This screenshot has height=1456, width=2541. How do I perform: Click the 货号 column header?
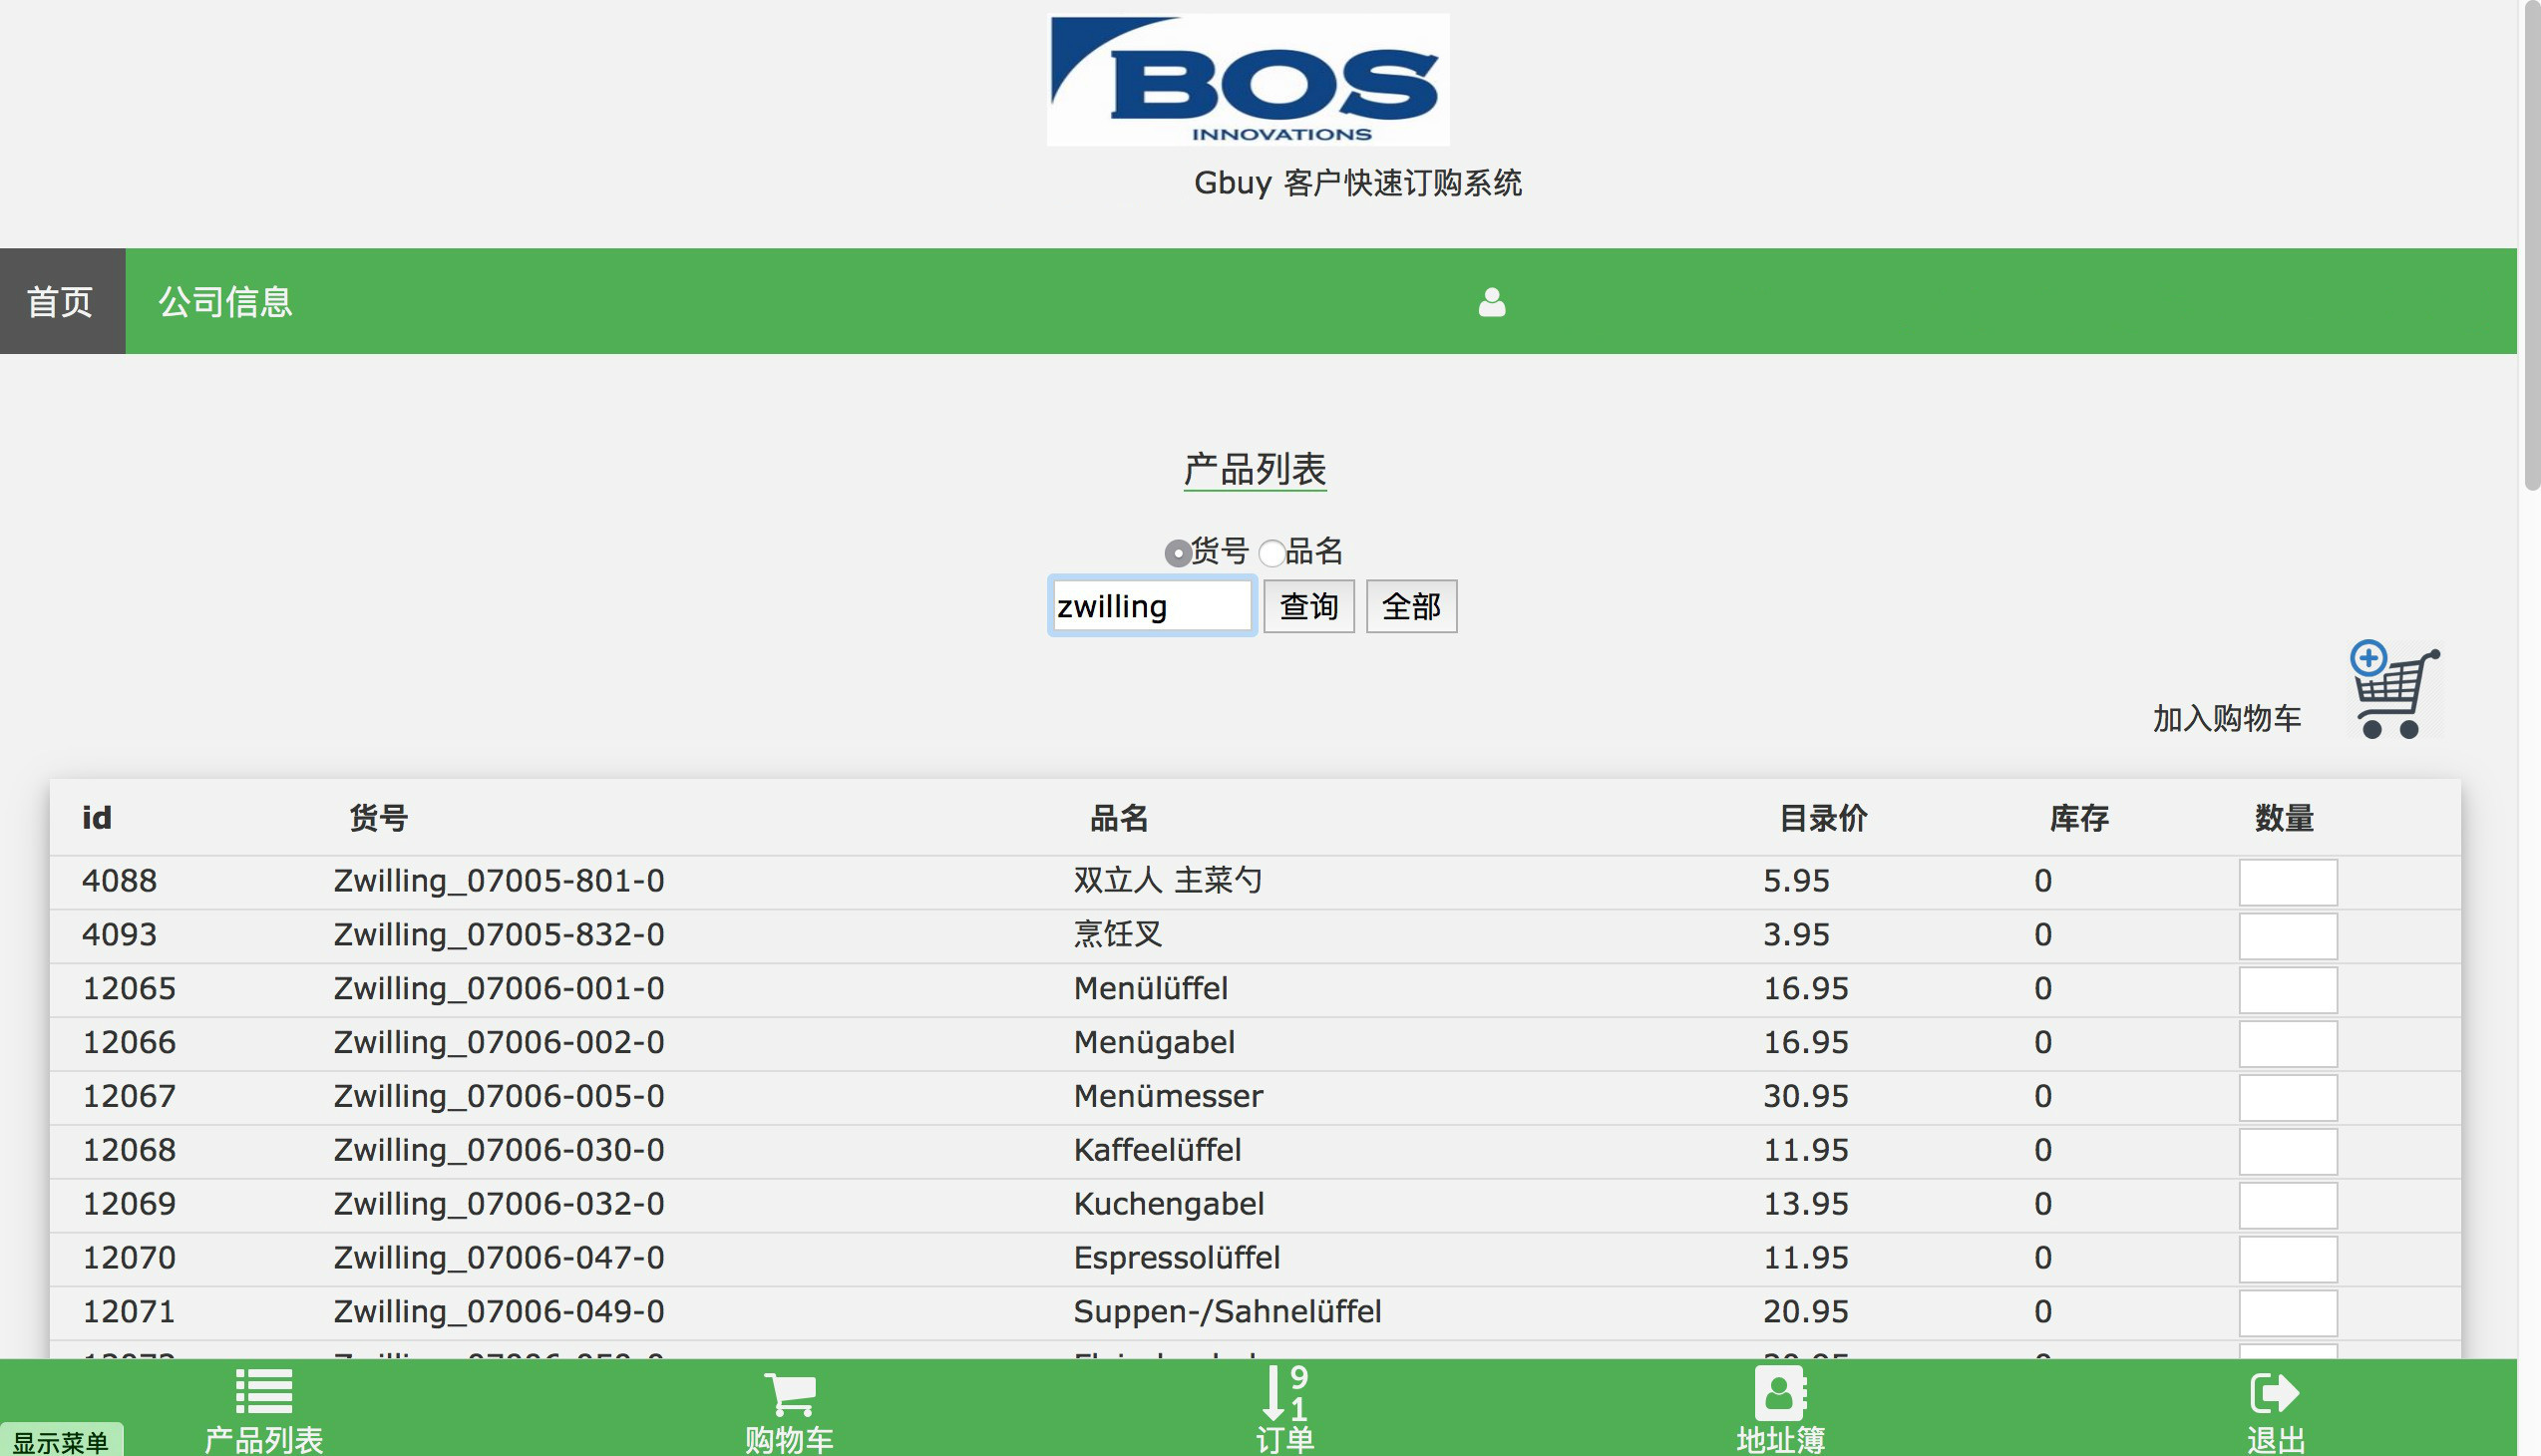(378, 818)
